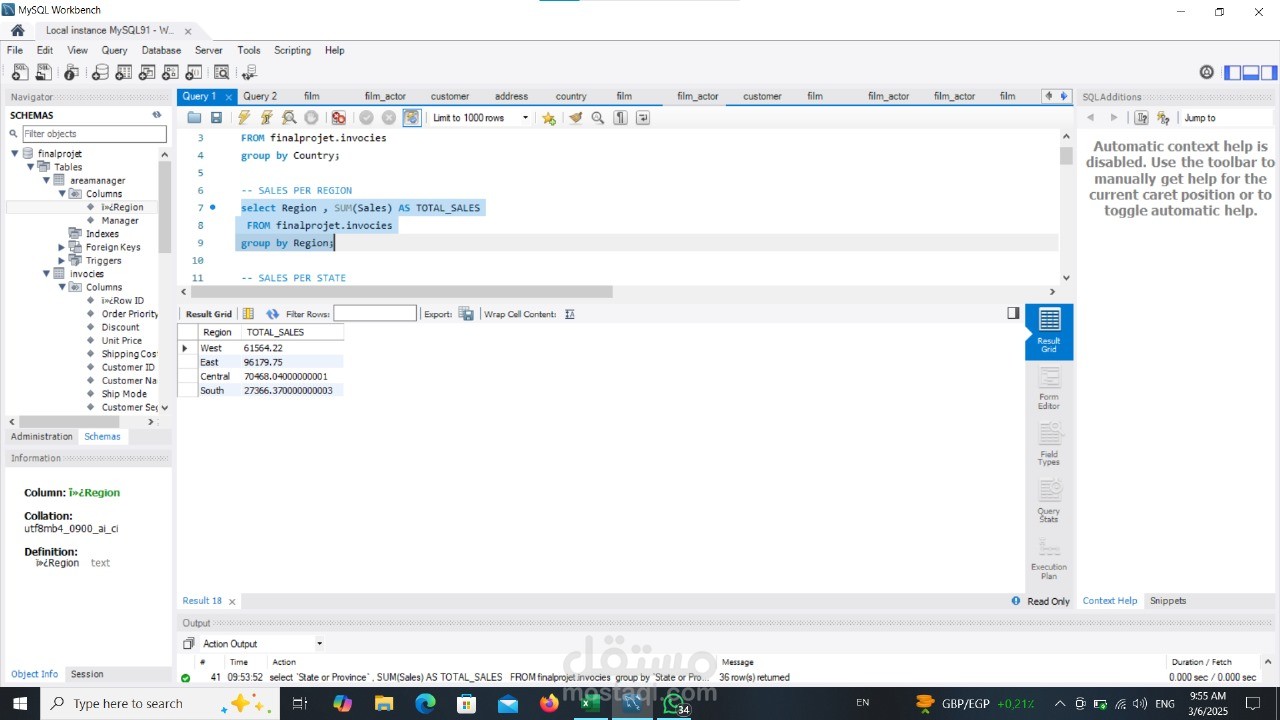Run Explain on current statement
Screen dimensions: 1280x720
(289, 118)
